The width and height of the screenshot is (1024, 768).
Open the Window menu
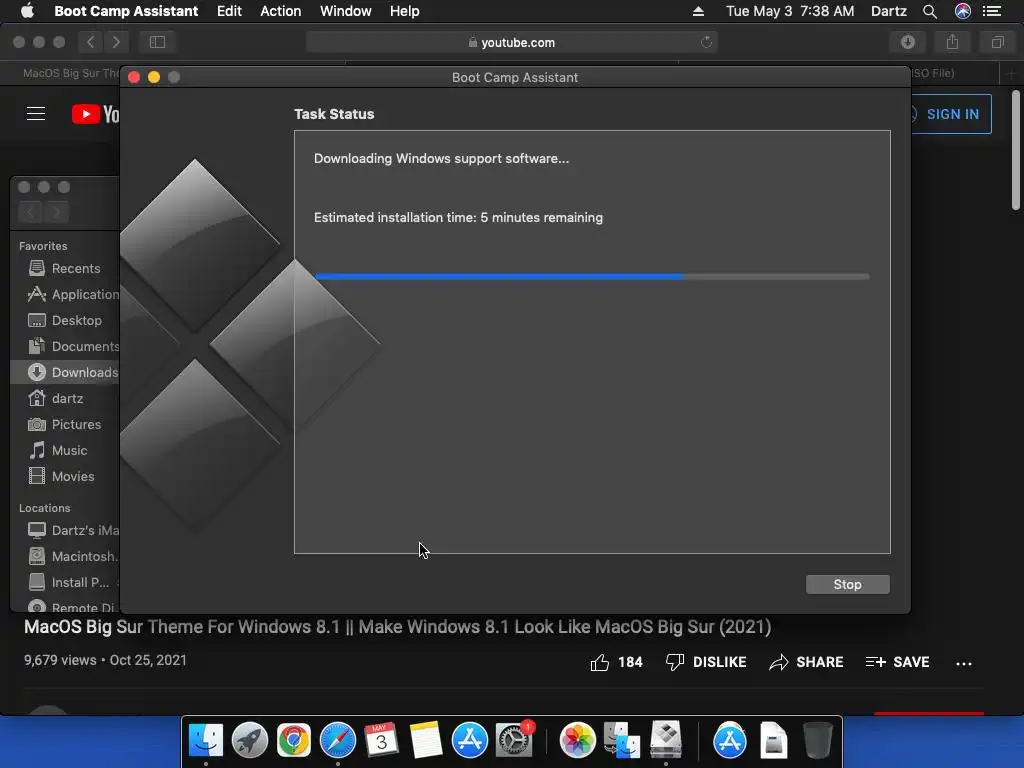point(345,11)
